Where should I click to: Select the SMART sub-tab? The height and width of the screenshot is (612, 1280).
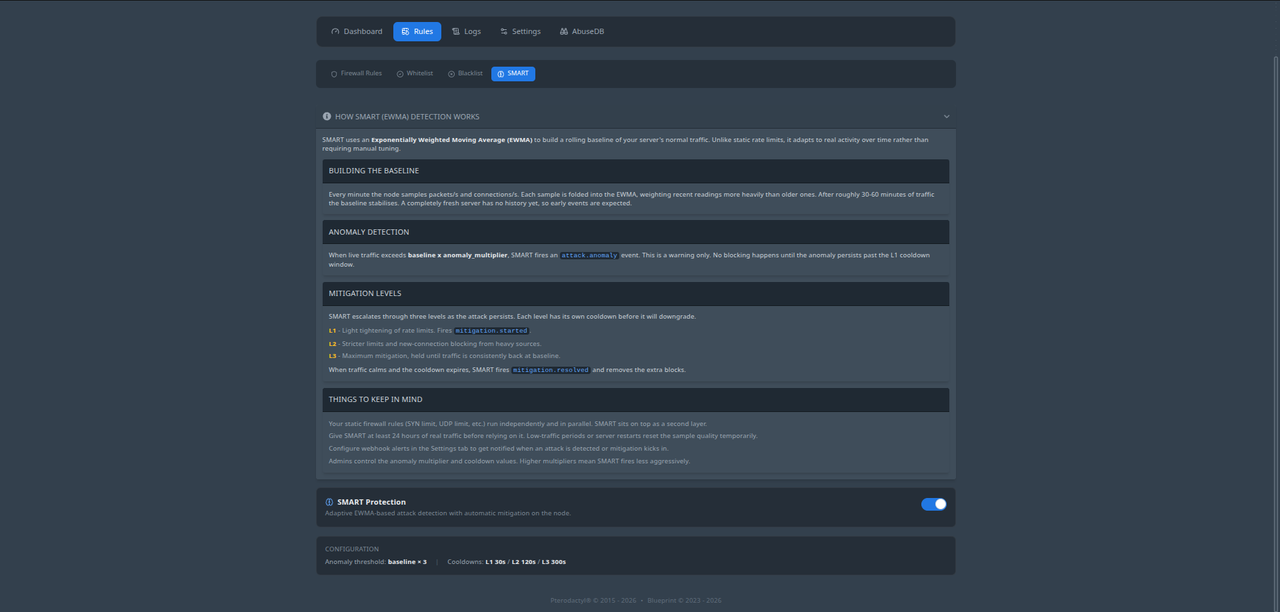coord(513,74)
